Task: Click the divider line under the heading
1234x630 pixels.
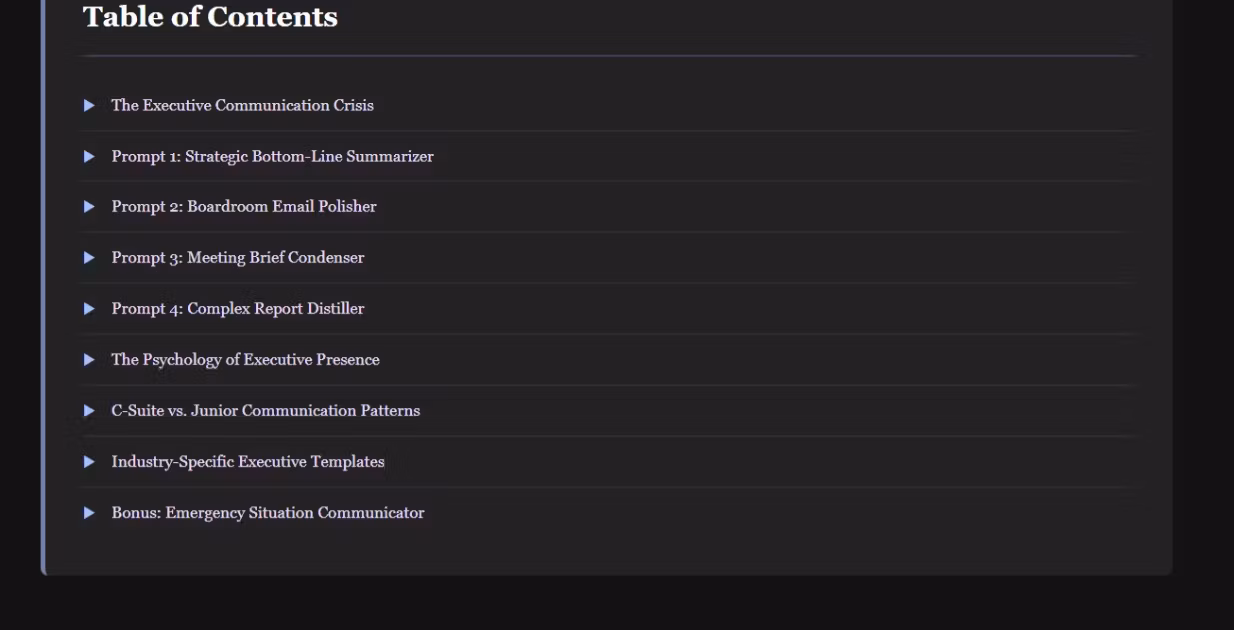Action: pos(608,56)
